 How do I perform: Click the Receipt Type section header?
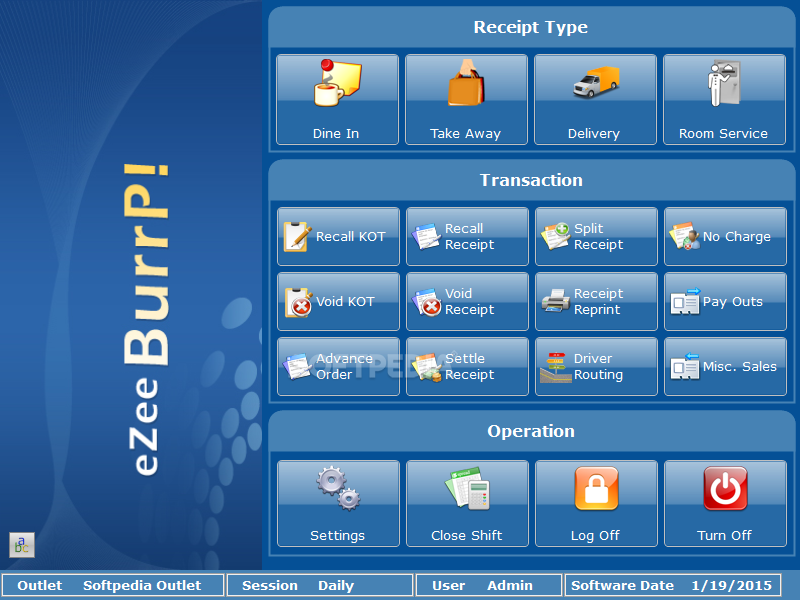click(531, 27)
